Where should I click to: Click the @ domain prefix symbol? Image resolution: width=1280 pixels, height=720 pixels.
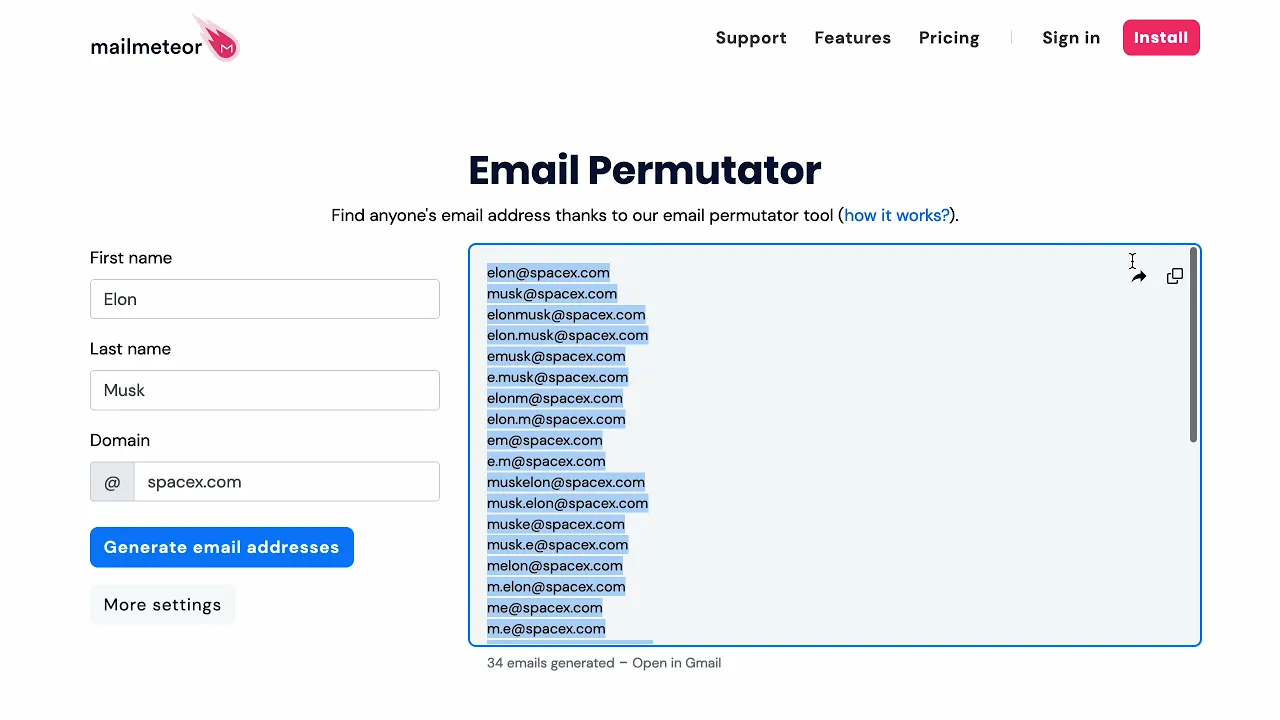(x=112, y=482)
